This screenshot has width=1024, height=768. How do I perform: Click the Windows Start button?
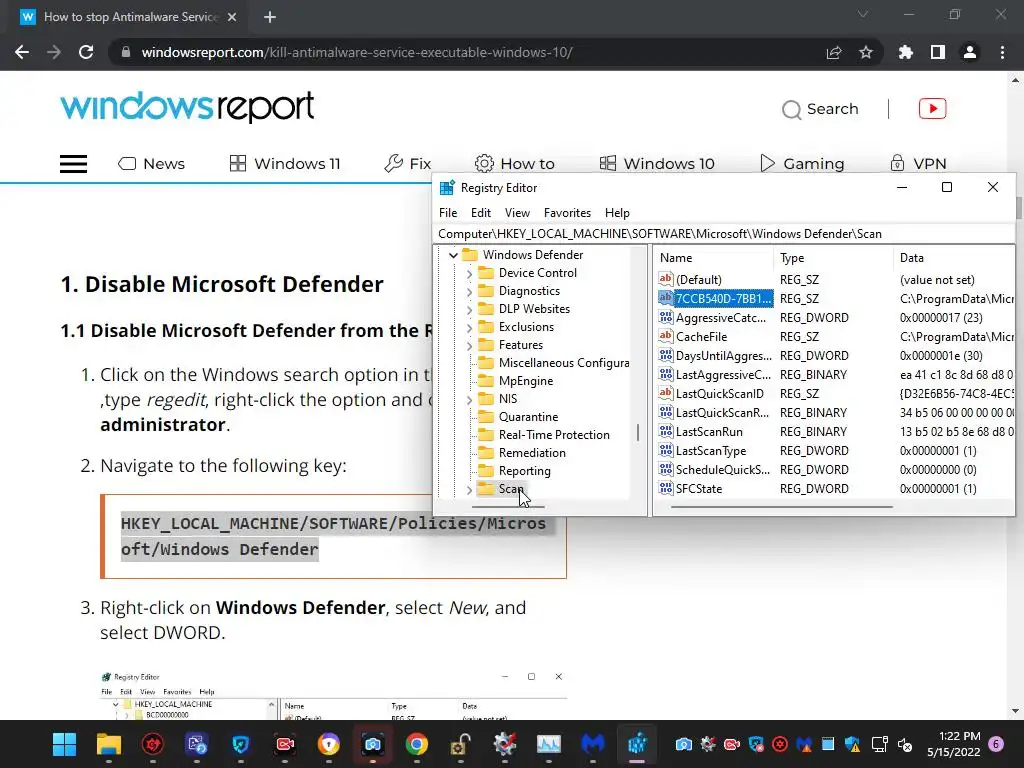pyautogui.click(x=65, y=744)
